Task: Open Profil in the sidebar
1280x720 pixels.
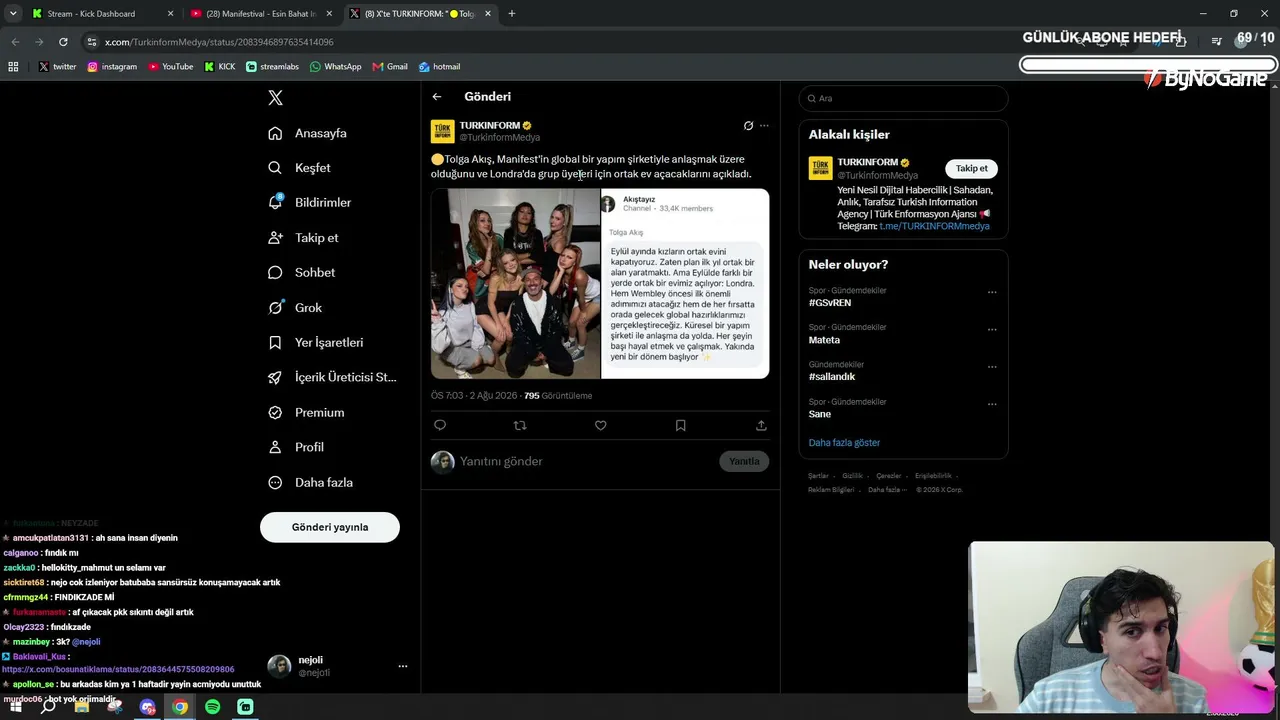Action: (x=297, y=447)
